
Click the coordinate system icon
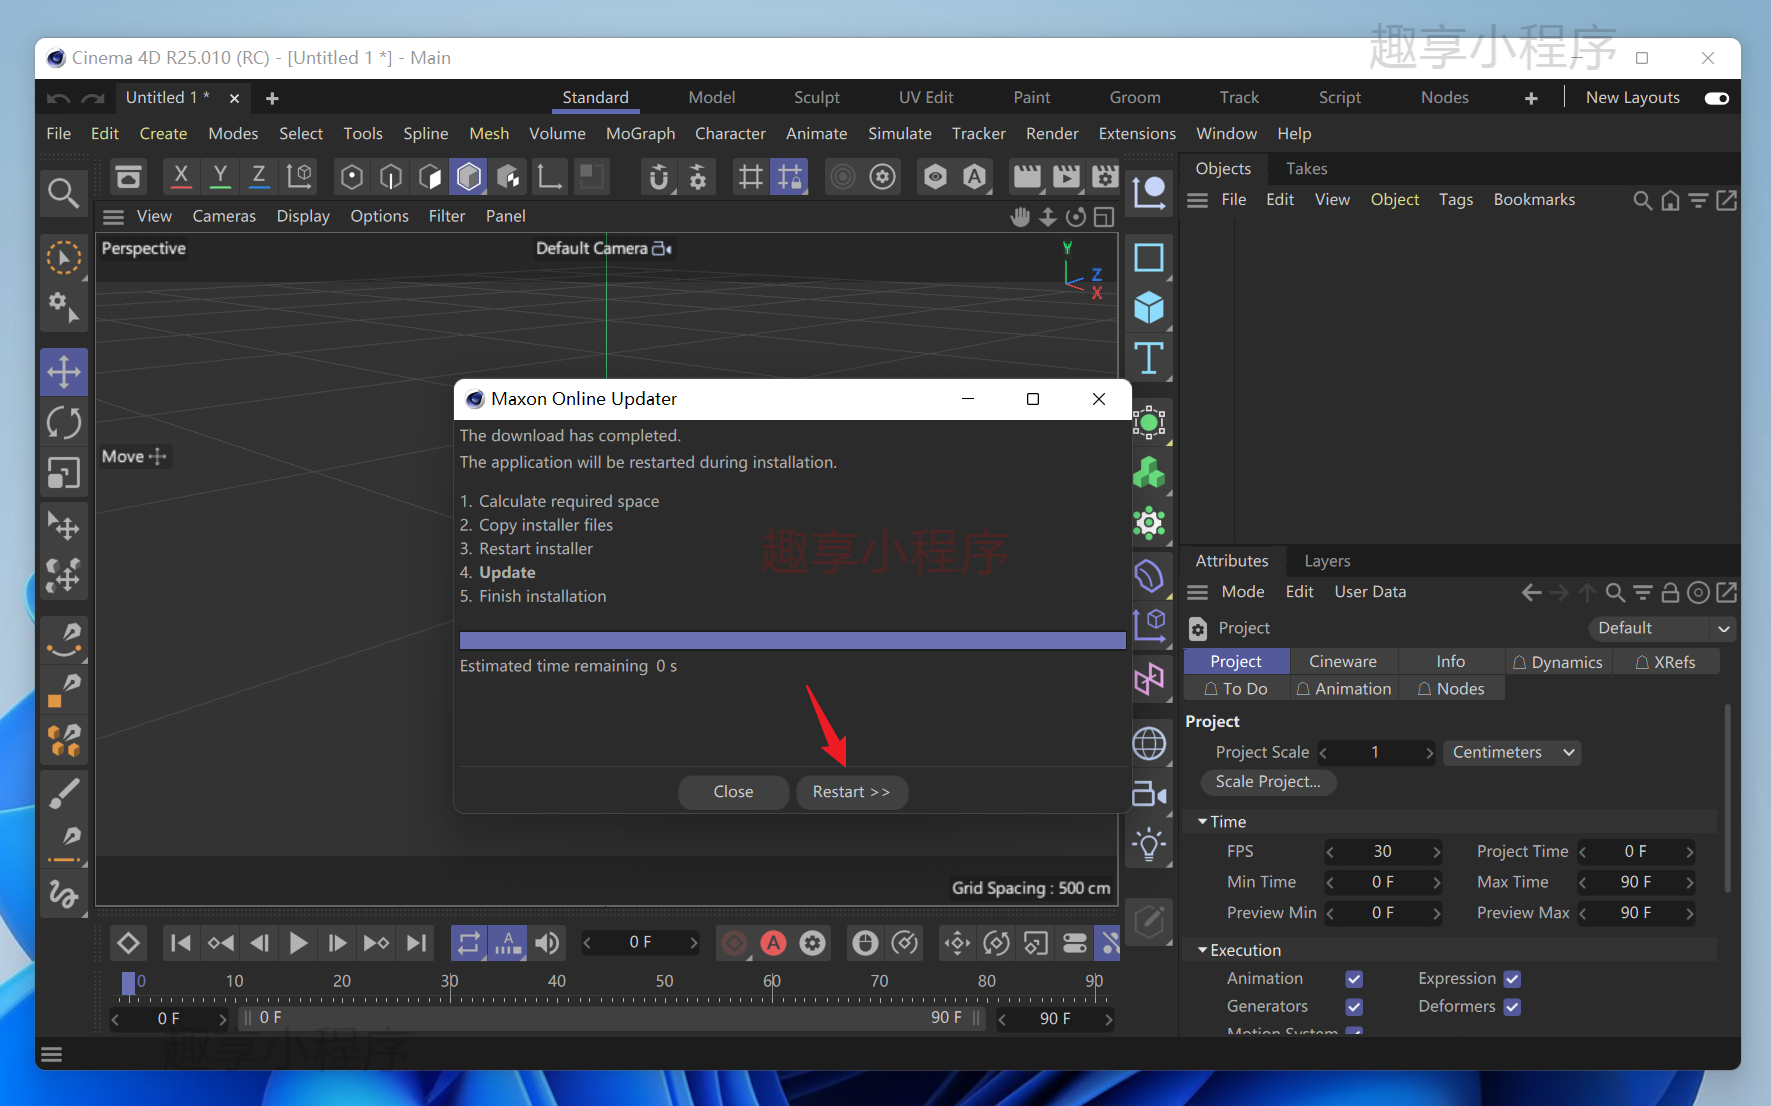point(299,177)
